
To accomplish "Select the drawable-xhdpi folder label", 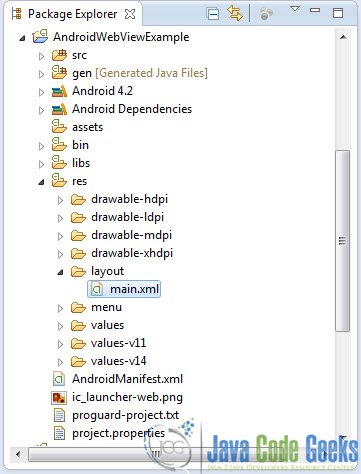I will click(x=132, y=253).
